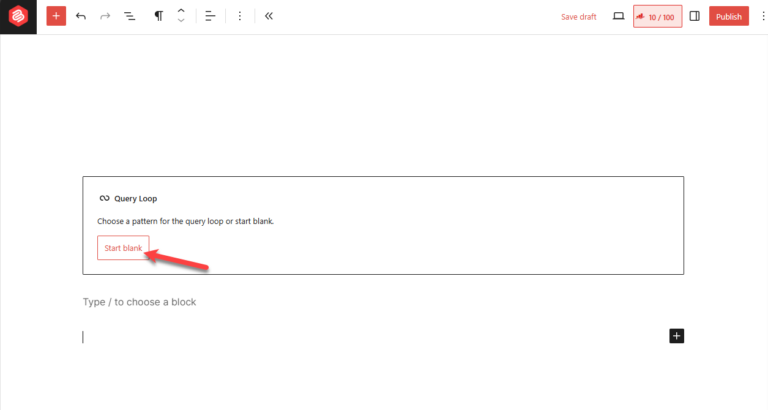Open the preview device view icon
The image size is (768, 410).
tap(618, 17)
